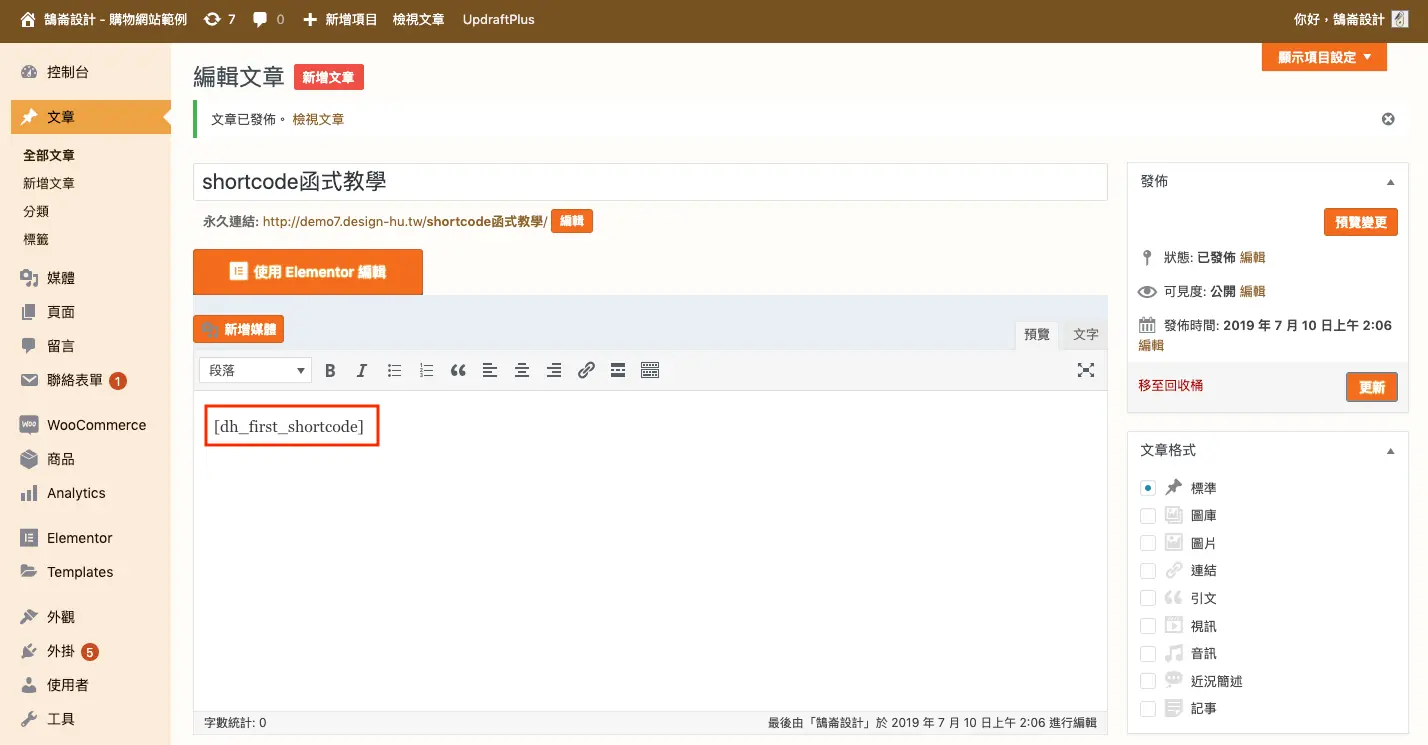Image resolution: width=1428 pixels, height=745 pixels.
Task: Click the 更新 update button
Action: [1372, 387]
